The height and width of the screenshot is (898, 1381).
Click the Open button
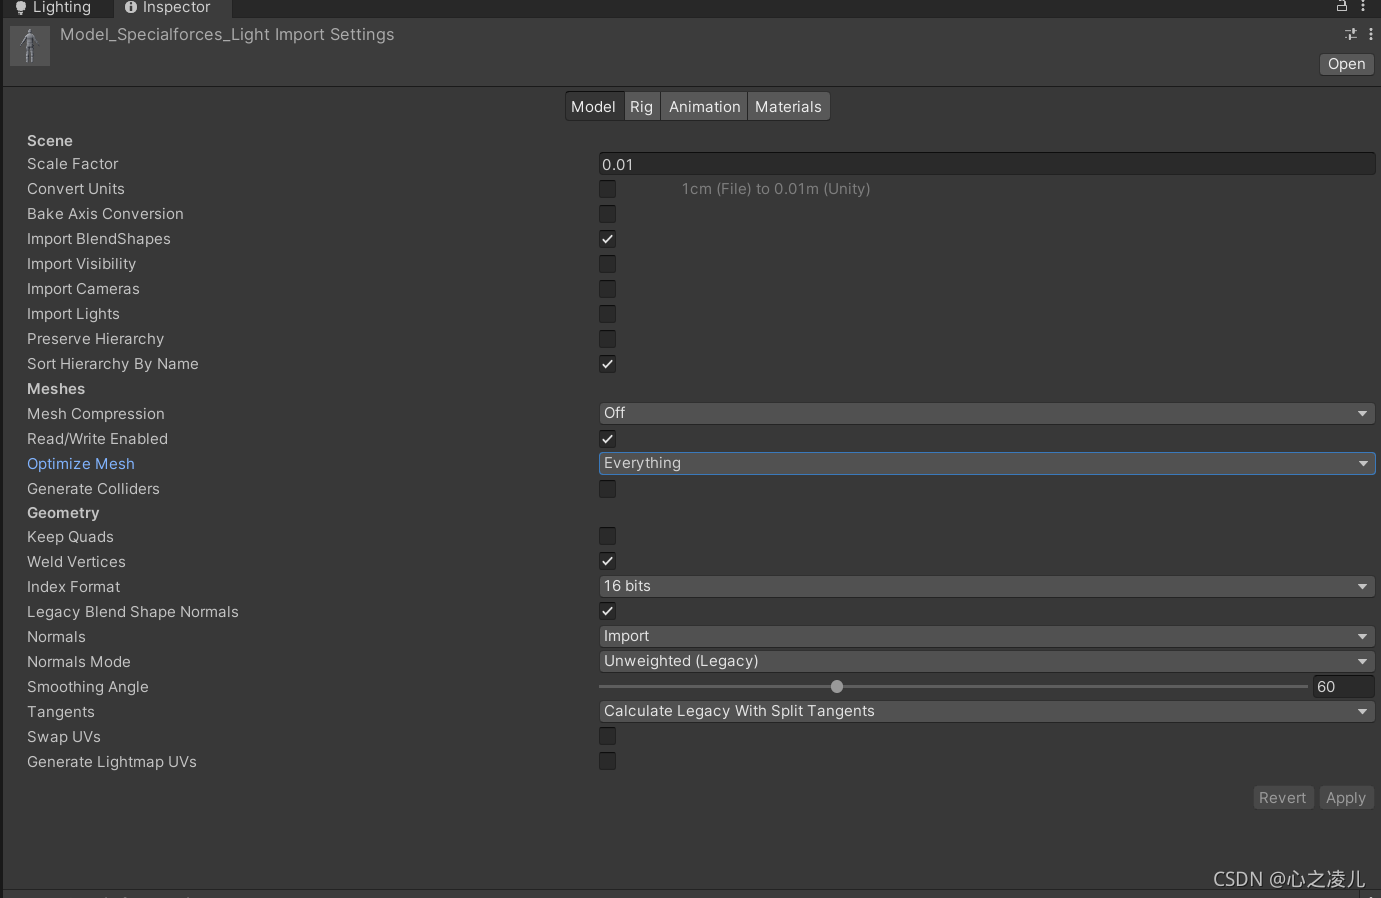[x=1346, y=64]
